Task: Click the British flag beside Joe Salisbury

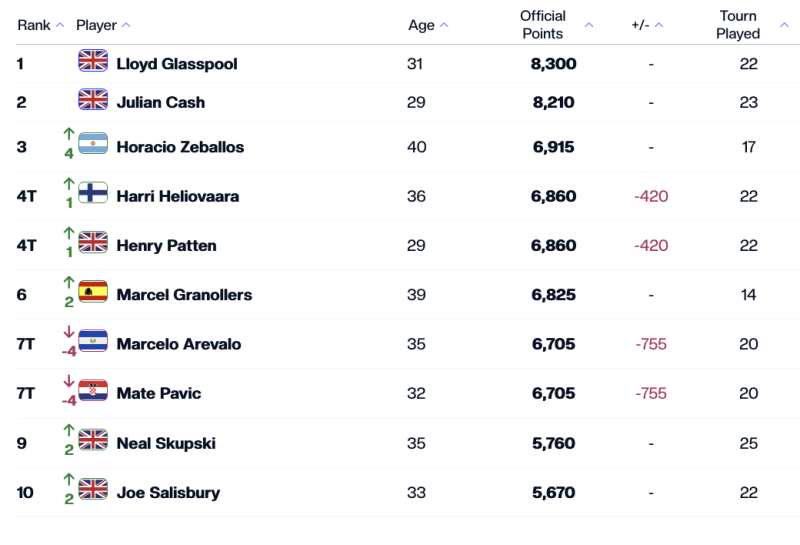Action: click(93, 490)
